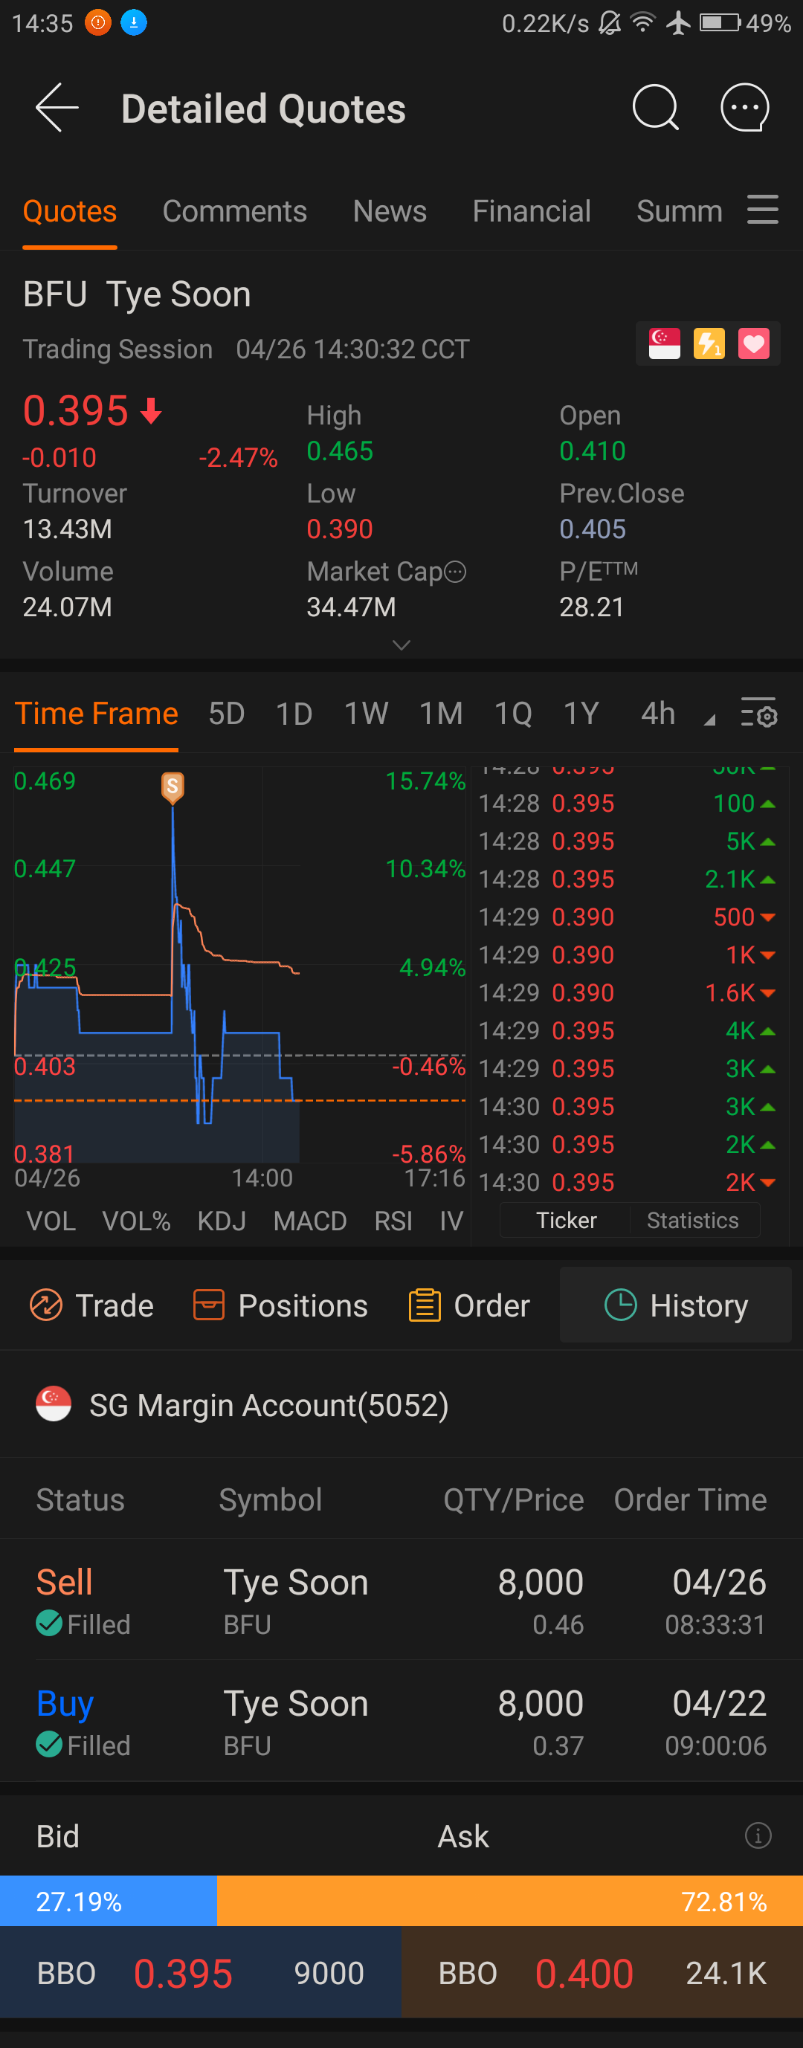Screen dimensions: 803x2048
Task: Expand more quote details chevron
Action: [x=401, y=645]
